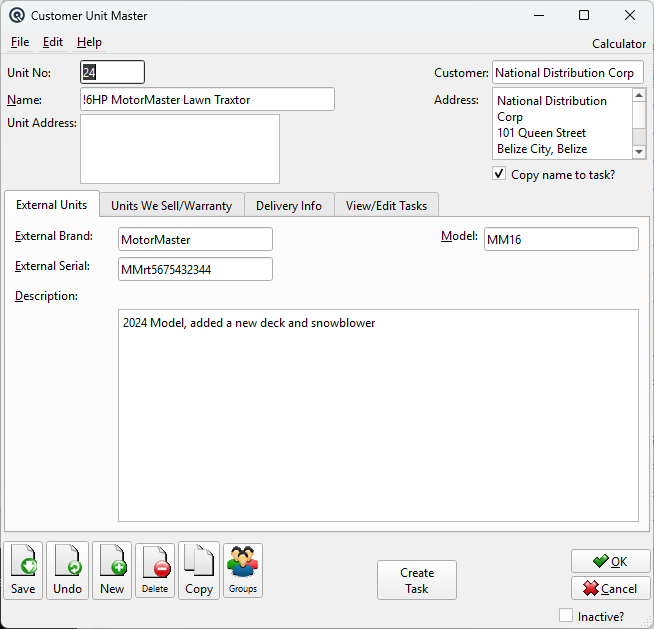Switch to the External Units tab
Screen dimensions: 654x629
(52, 205)
